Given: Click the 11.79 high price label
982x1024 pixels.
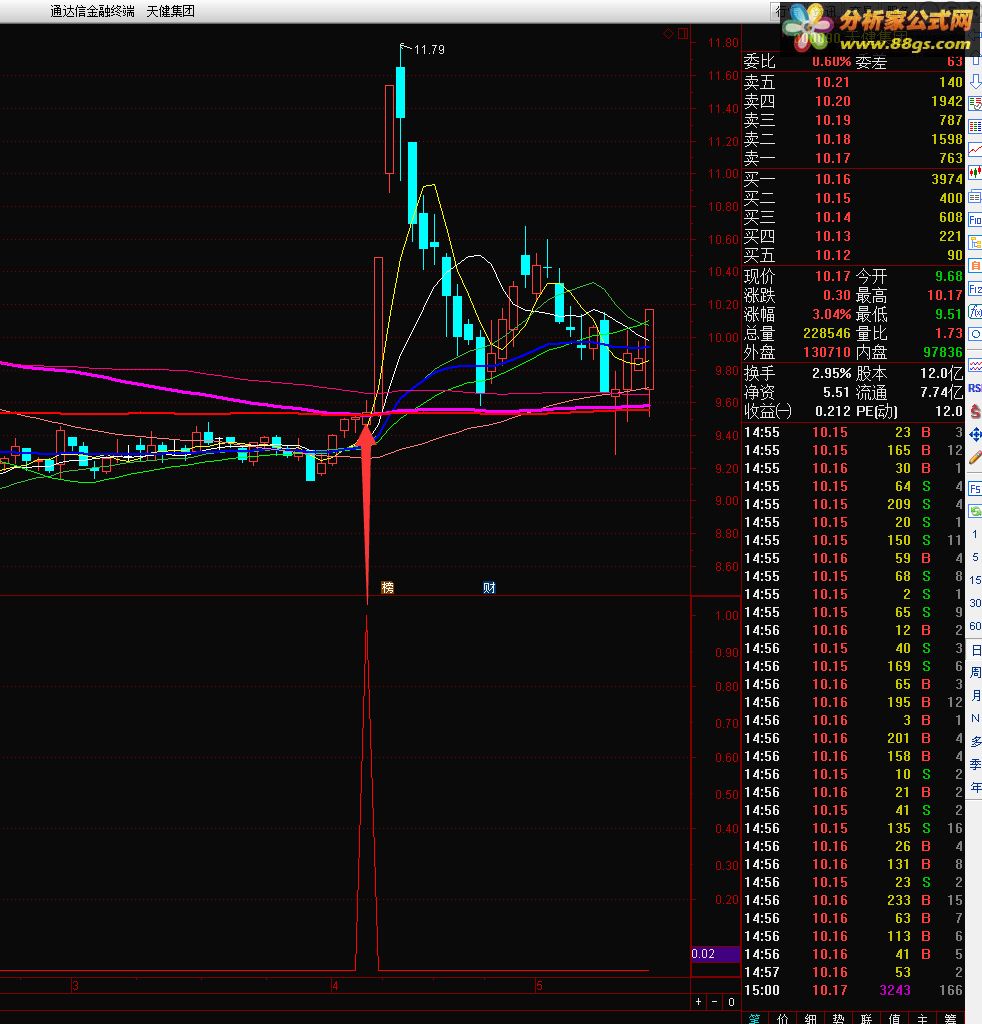Looking at the screenshot, I should 429,50.
